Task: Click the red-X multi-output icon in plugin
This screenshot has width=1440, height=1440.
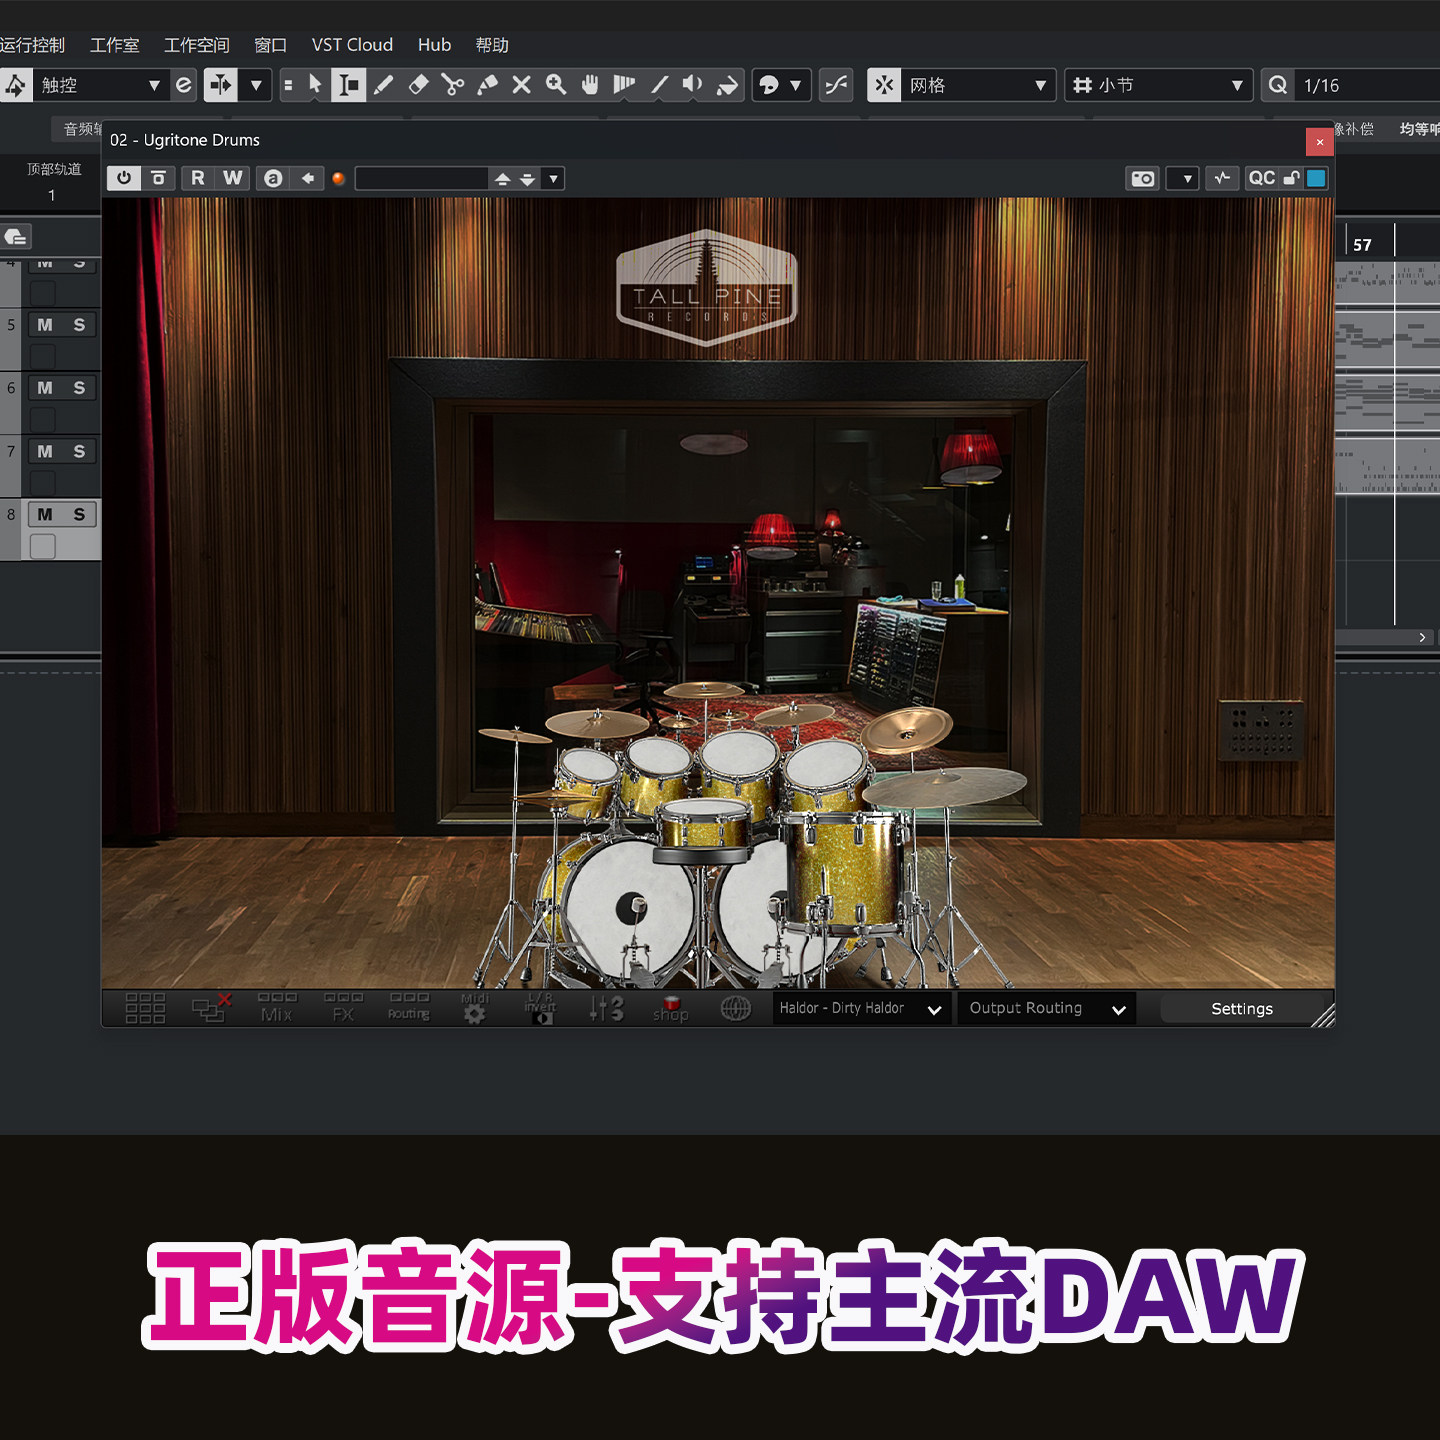Action: coord(211,1008)
